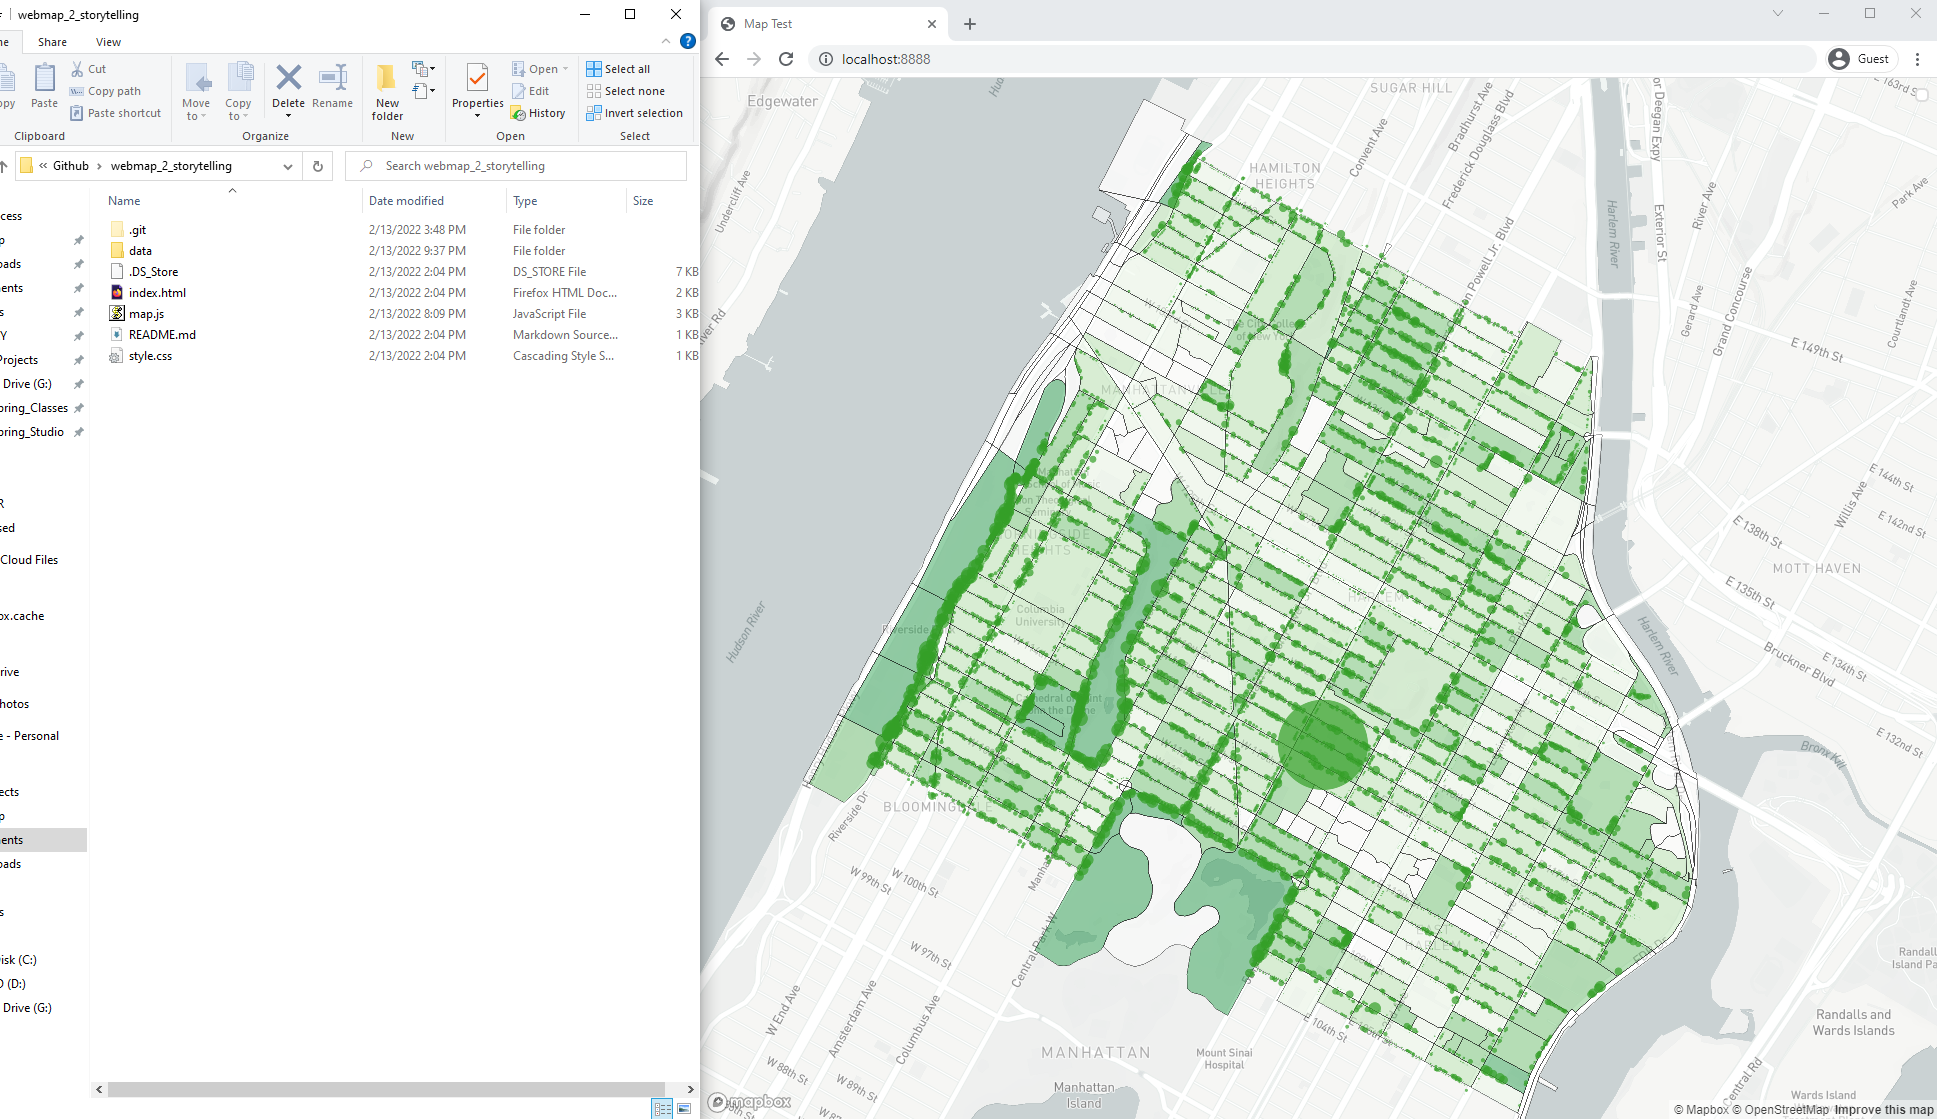
Task: Switch to details view in Explorer
Action: pos(662,1108)
